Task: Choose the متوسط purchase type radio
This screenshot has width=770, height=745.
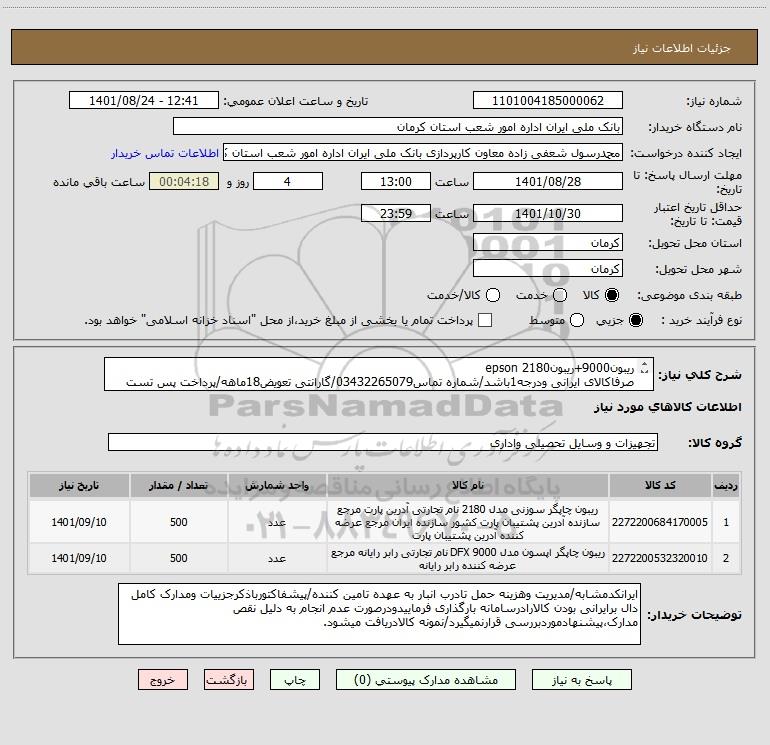Action: click(x=577, y=321)
